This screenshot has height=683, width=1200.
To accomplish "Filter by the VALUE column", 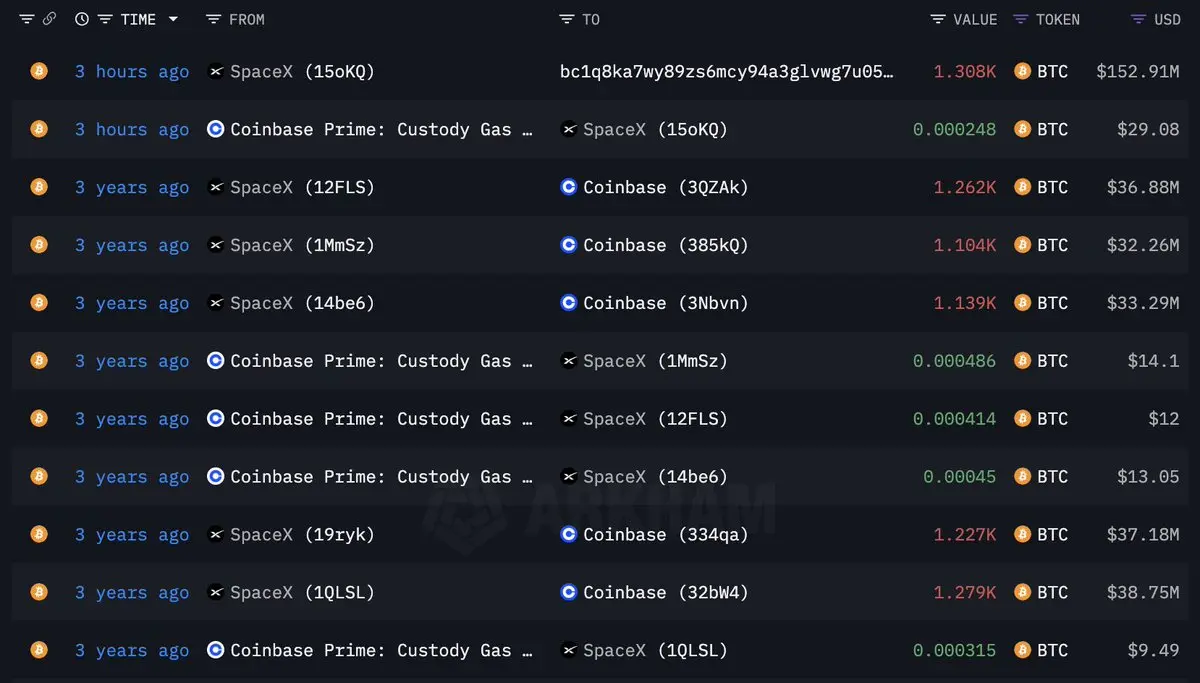I will click(x=937, y=19).
